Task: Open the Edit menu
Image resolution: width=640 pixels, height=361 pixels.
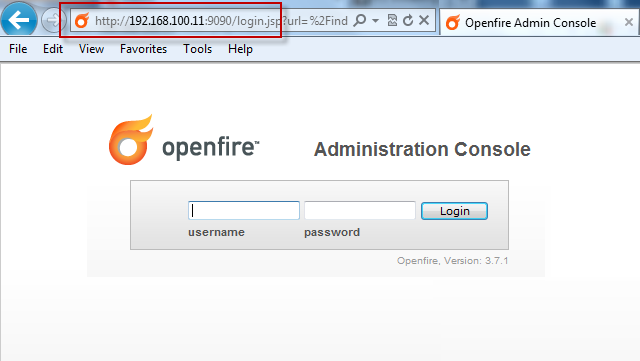Action: coord(53,49)
